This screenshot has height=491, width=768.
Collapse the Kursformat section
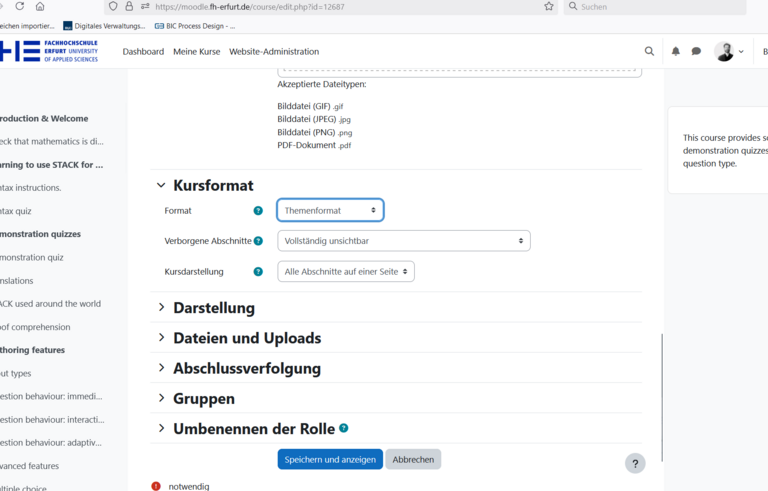pyautogui.click(x=161, y=185)
